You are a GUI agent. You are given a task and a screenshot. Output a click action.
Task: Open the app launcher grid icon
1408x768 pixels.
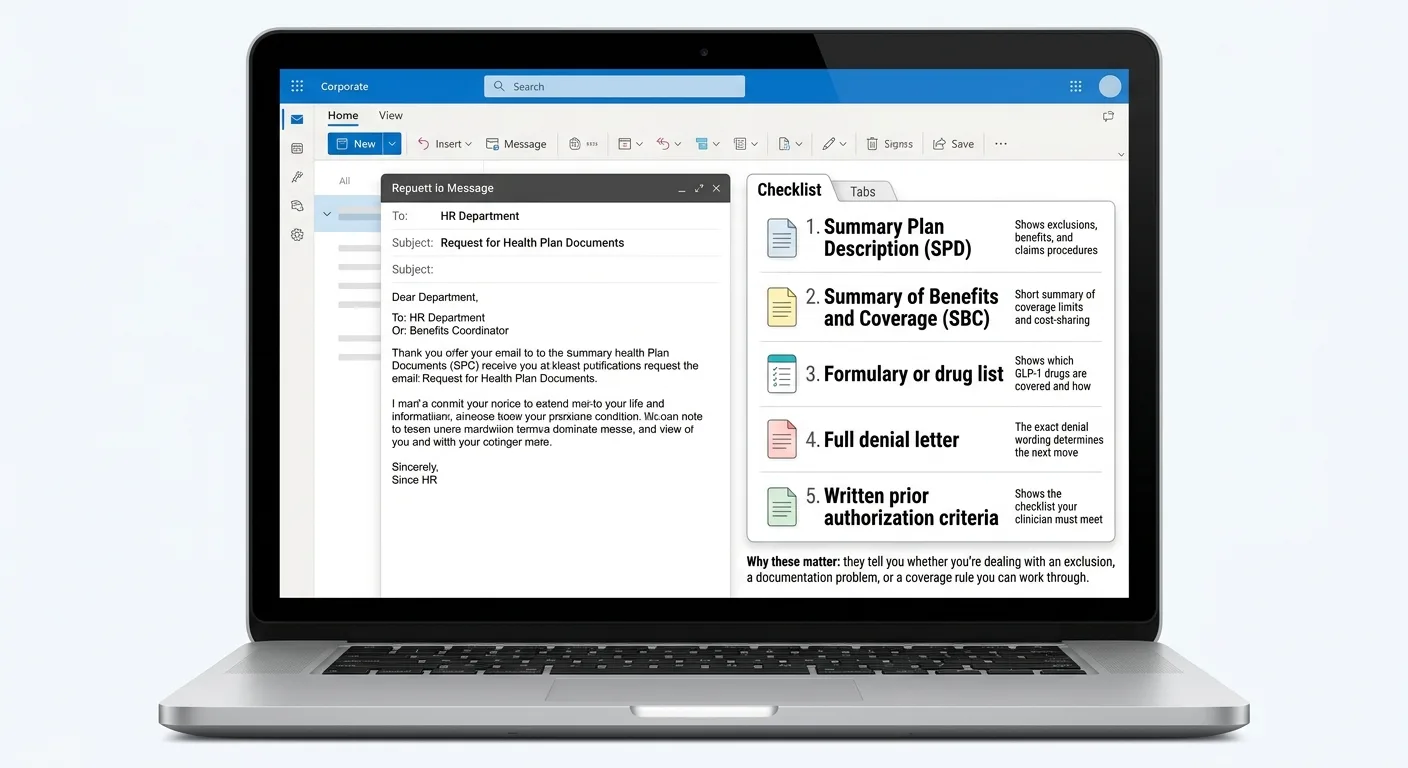pyautogui.click(x=297, y=86)
